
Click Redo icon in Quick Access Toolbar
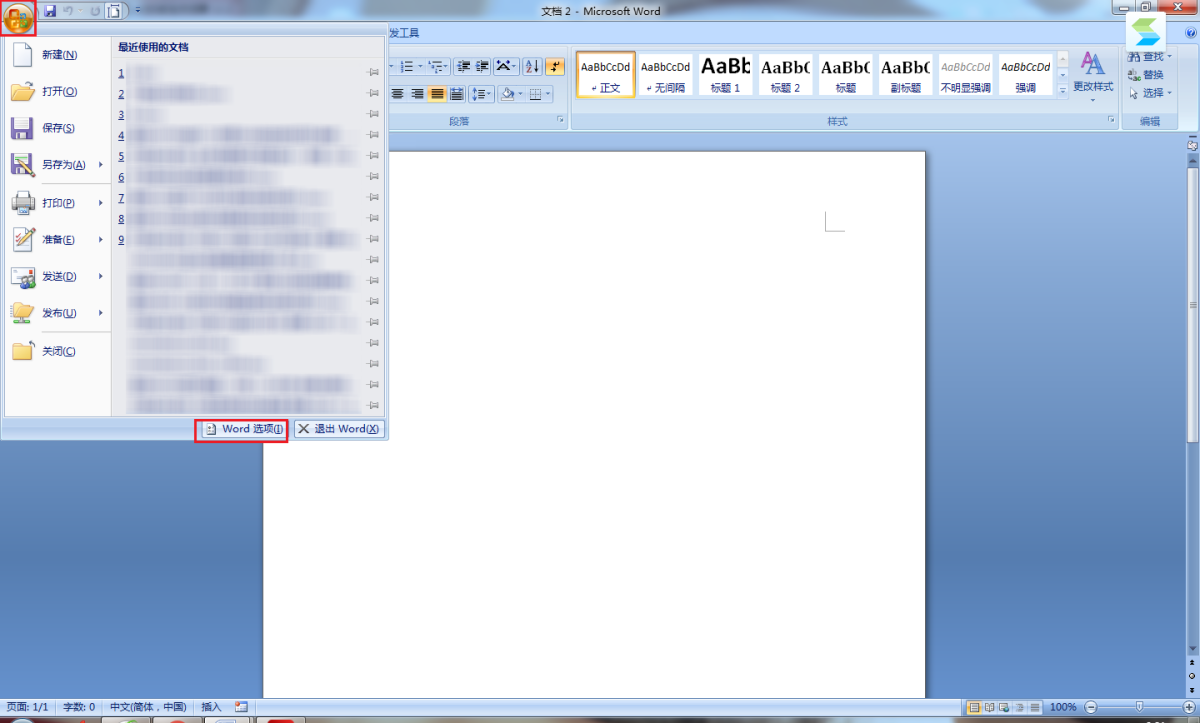tap(94, 11)
